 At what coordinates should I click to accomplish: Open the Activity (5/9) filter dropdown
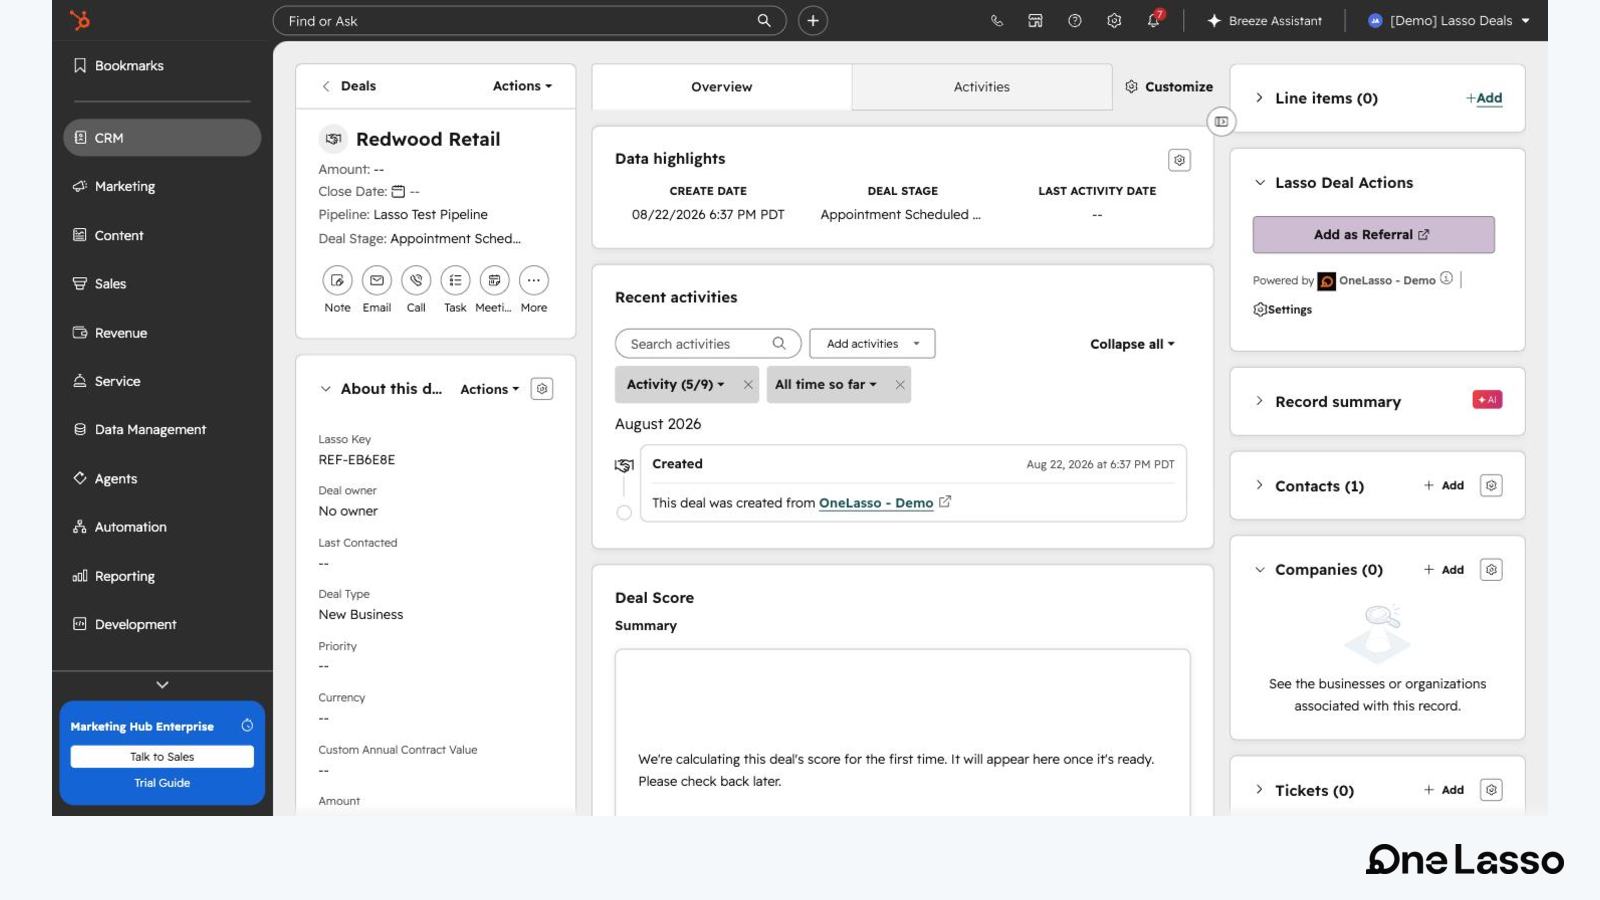click(676, 385)
